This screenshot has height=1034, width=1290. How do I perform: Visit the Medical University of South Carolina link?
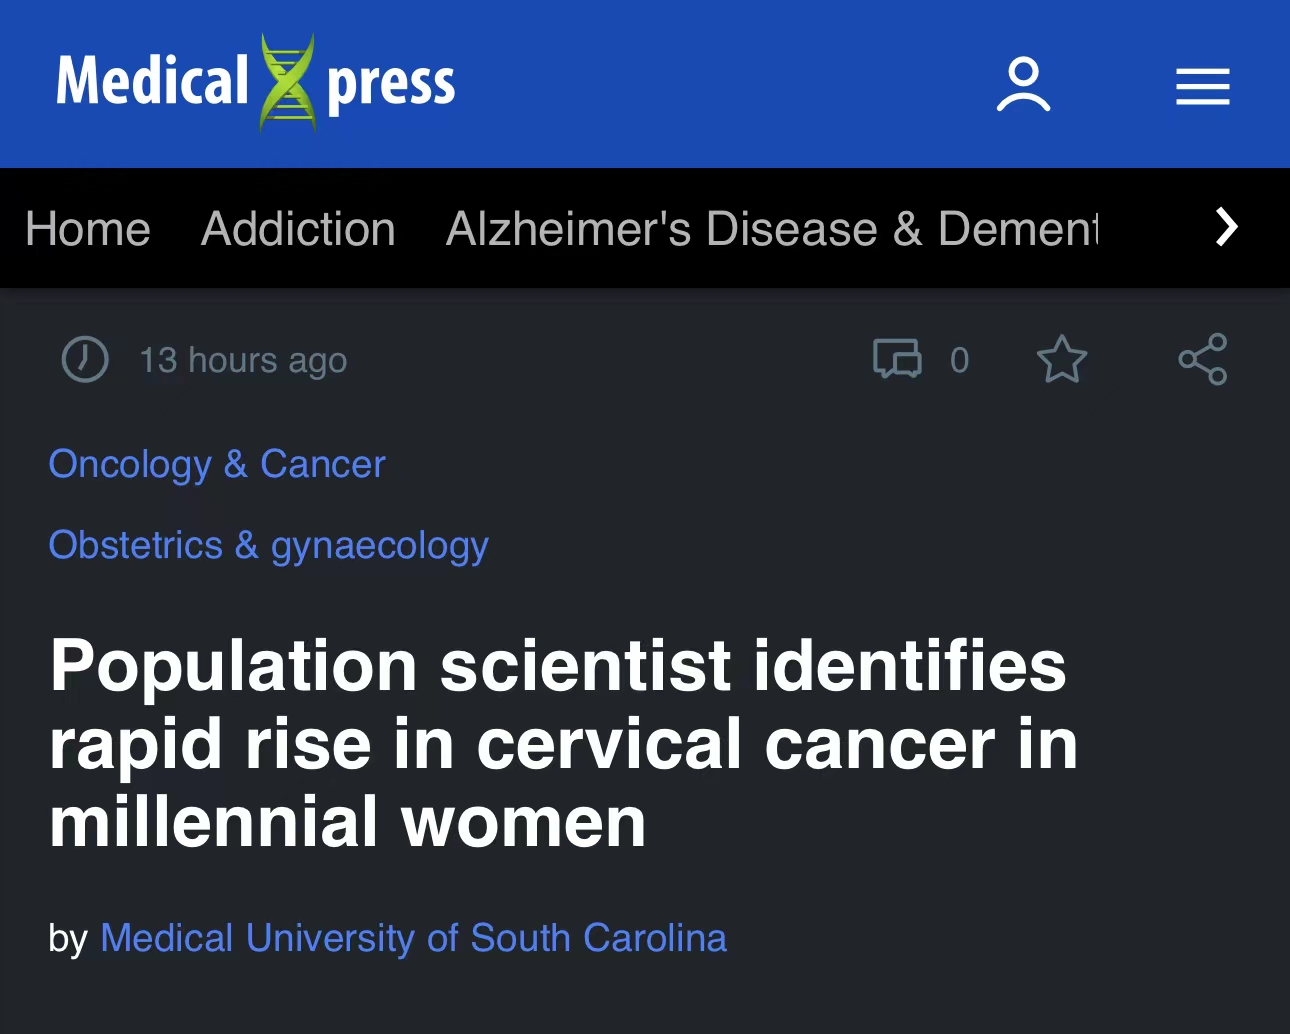413,938
